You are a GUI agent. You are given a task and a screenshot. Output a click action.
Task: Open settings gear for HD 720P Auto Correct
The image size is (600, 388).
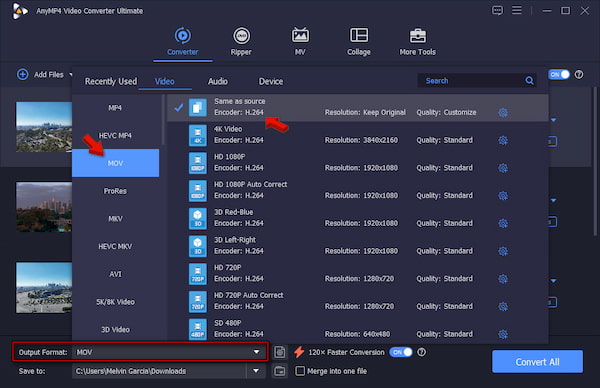pos(503,306)
